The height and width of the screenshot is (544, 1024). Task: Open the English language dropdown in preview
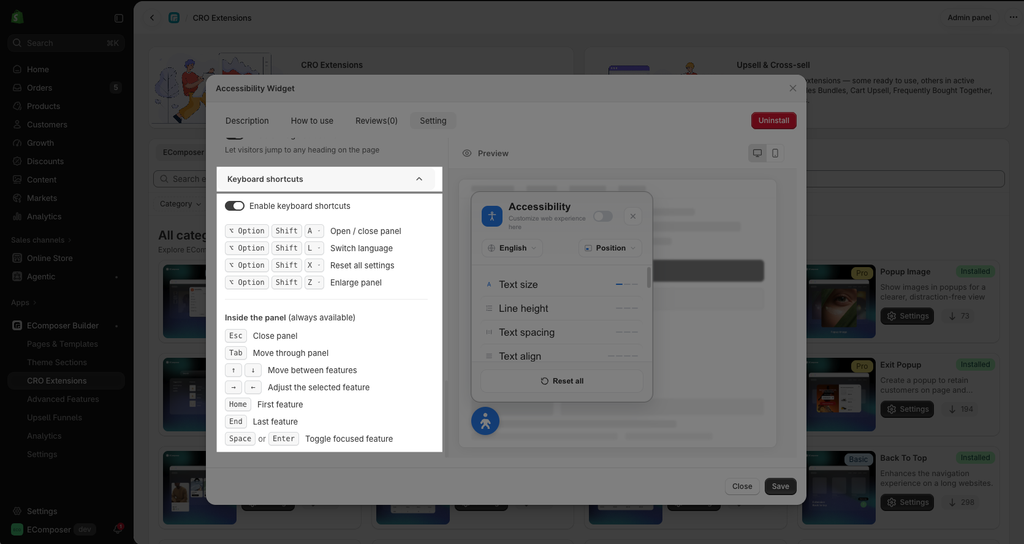[x=512, y=248]
